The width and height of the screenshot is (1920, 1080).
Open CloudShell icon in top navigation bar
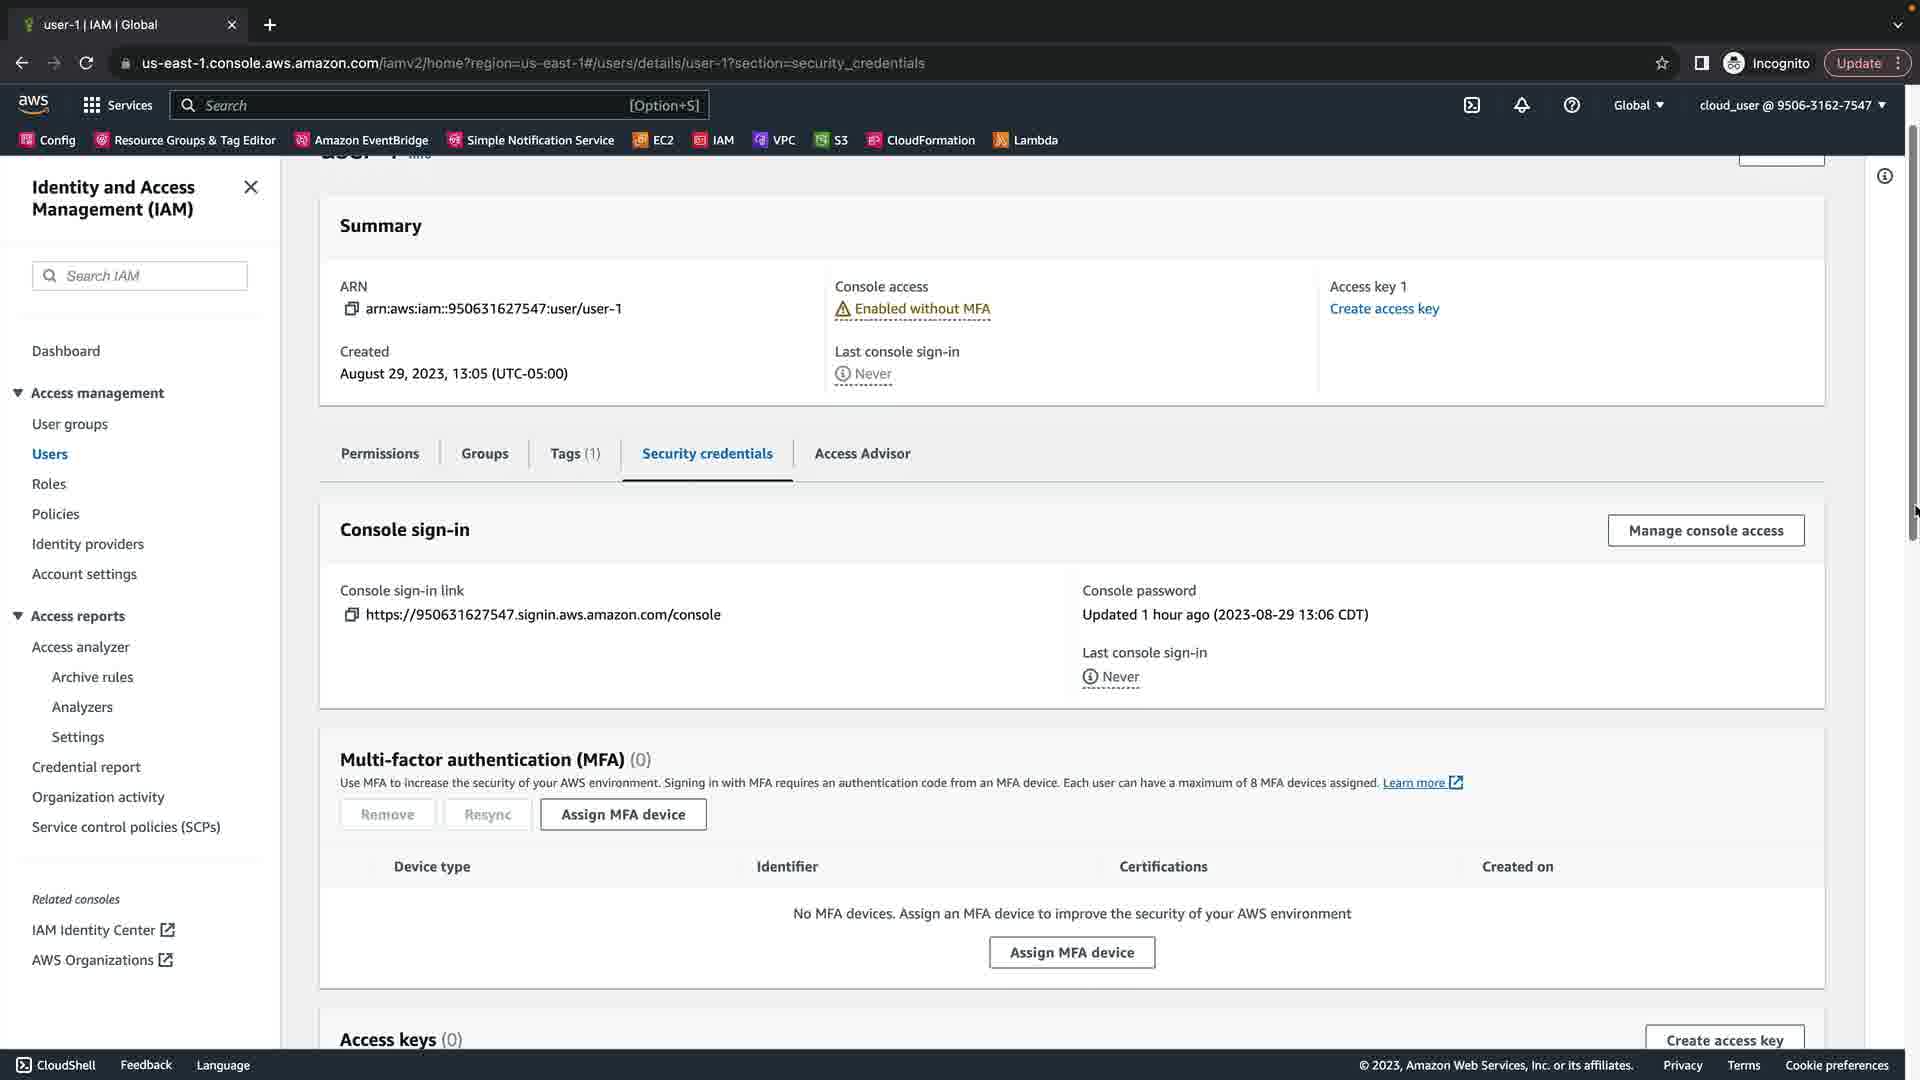1472,105
